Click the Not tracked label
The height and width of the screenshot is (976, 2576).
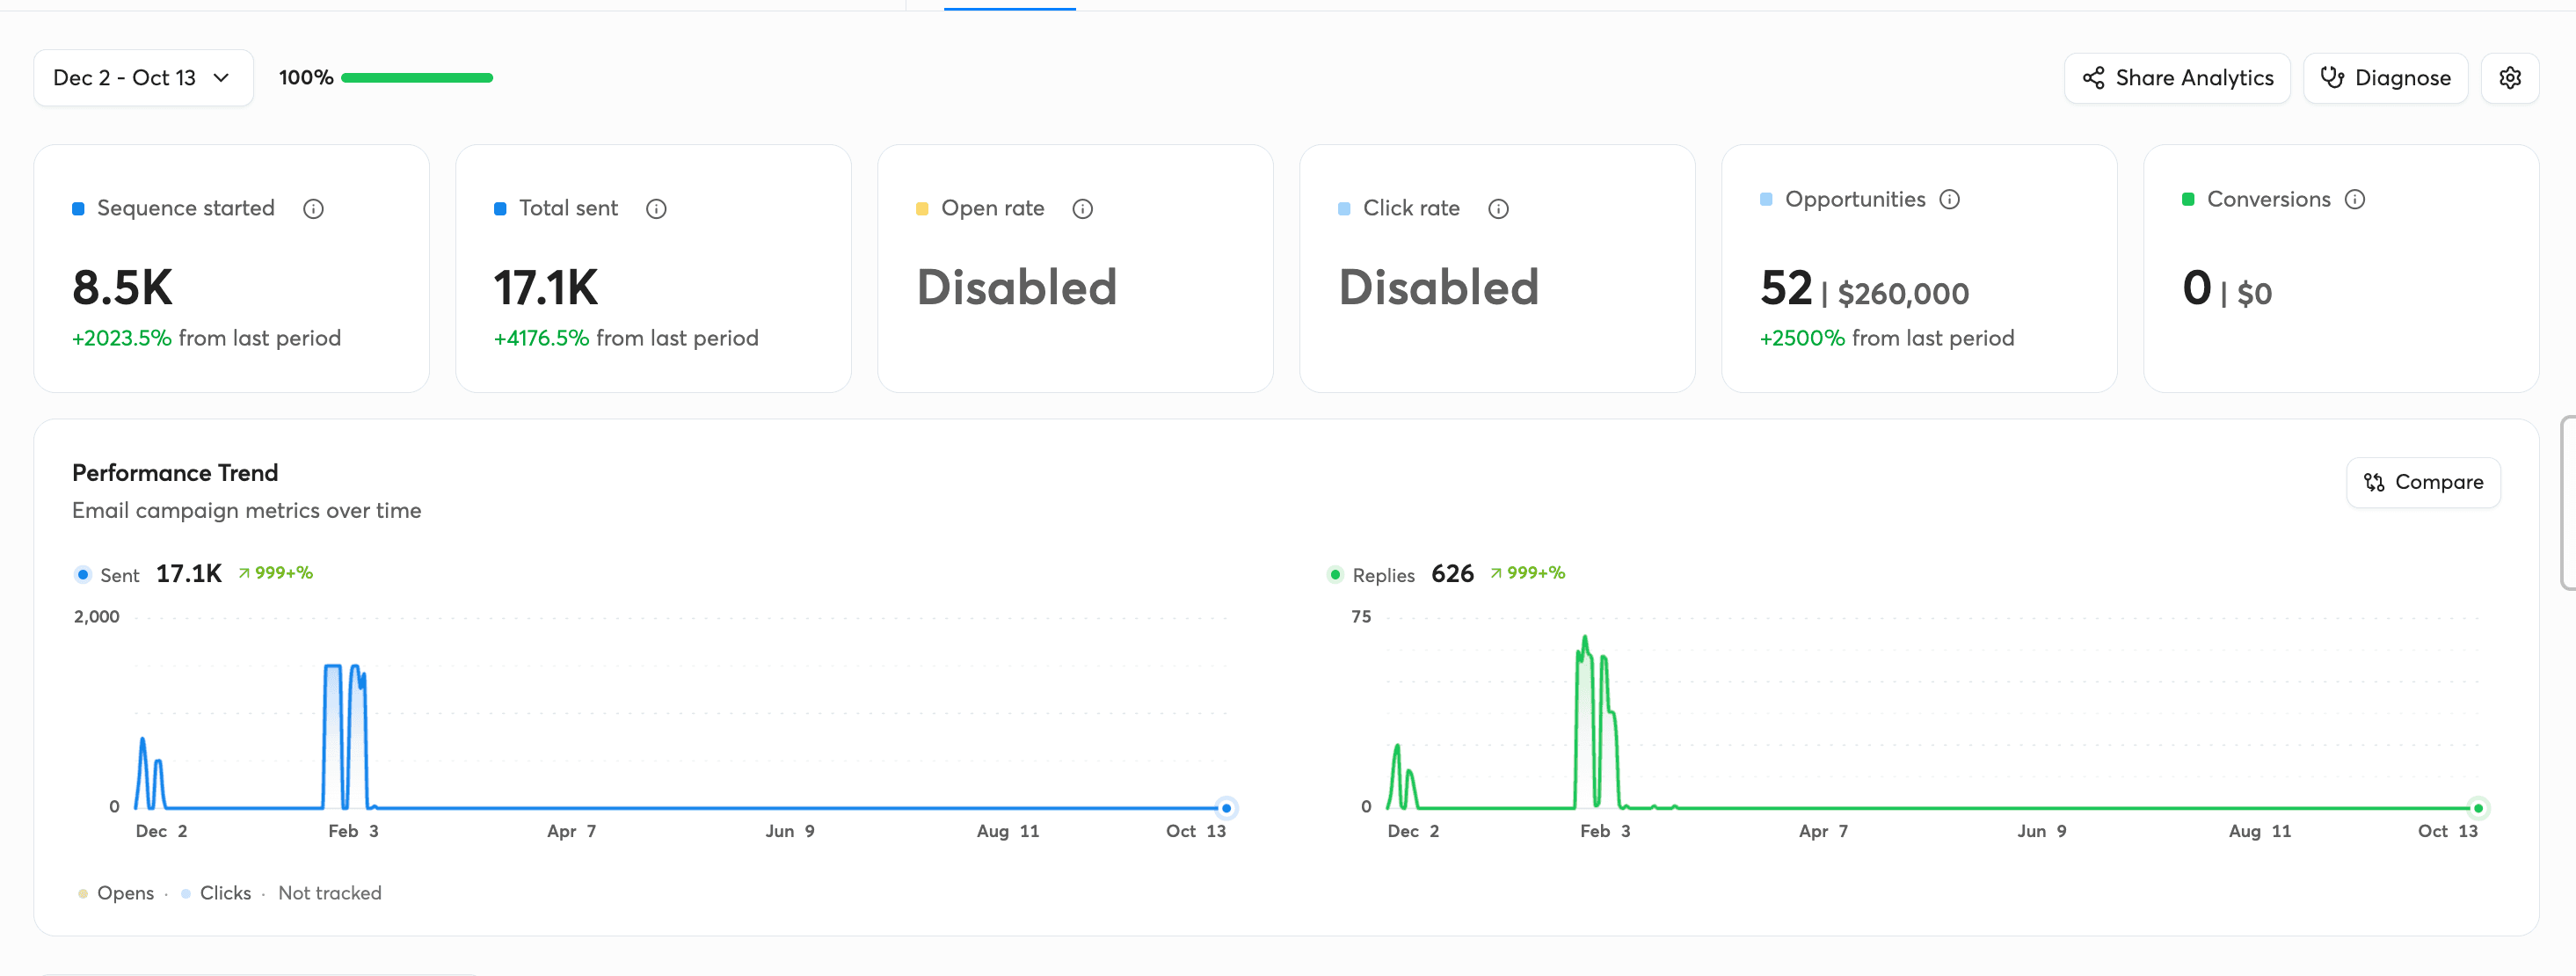pos(330,893)
